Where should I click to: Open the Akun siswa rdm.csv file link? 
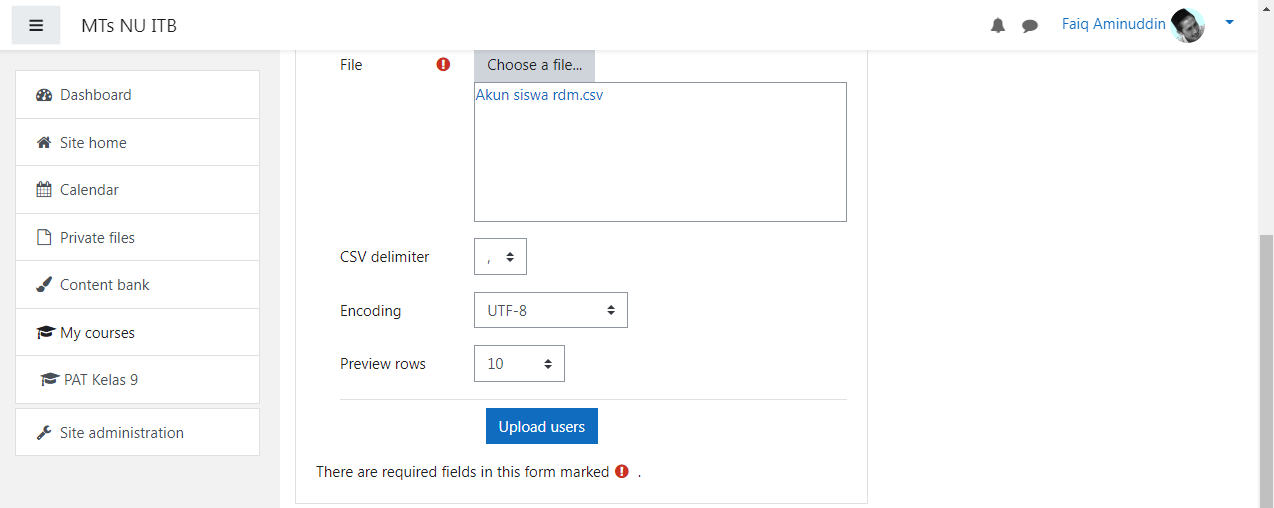coord(539,96)
